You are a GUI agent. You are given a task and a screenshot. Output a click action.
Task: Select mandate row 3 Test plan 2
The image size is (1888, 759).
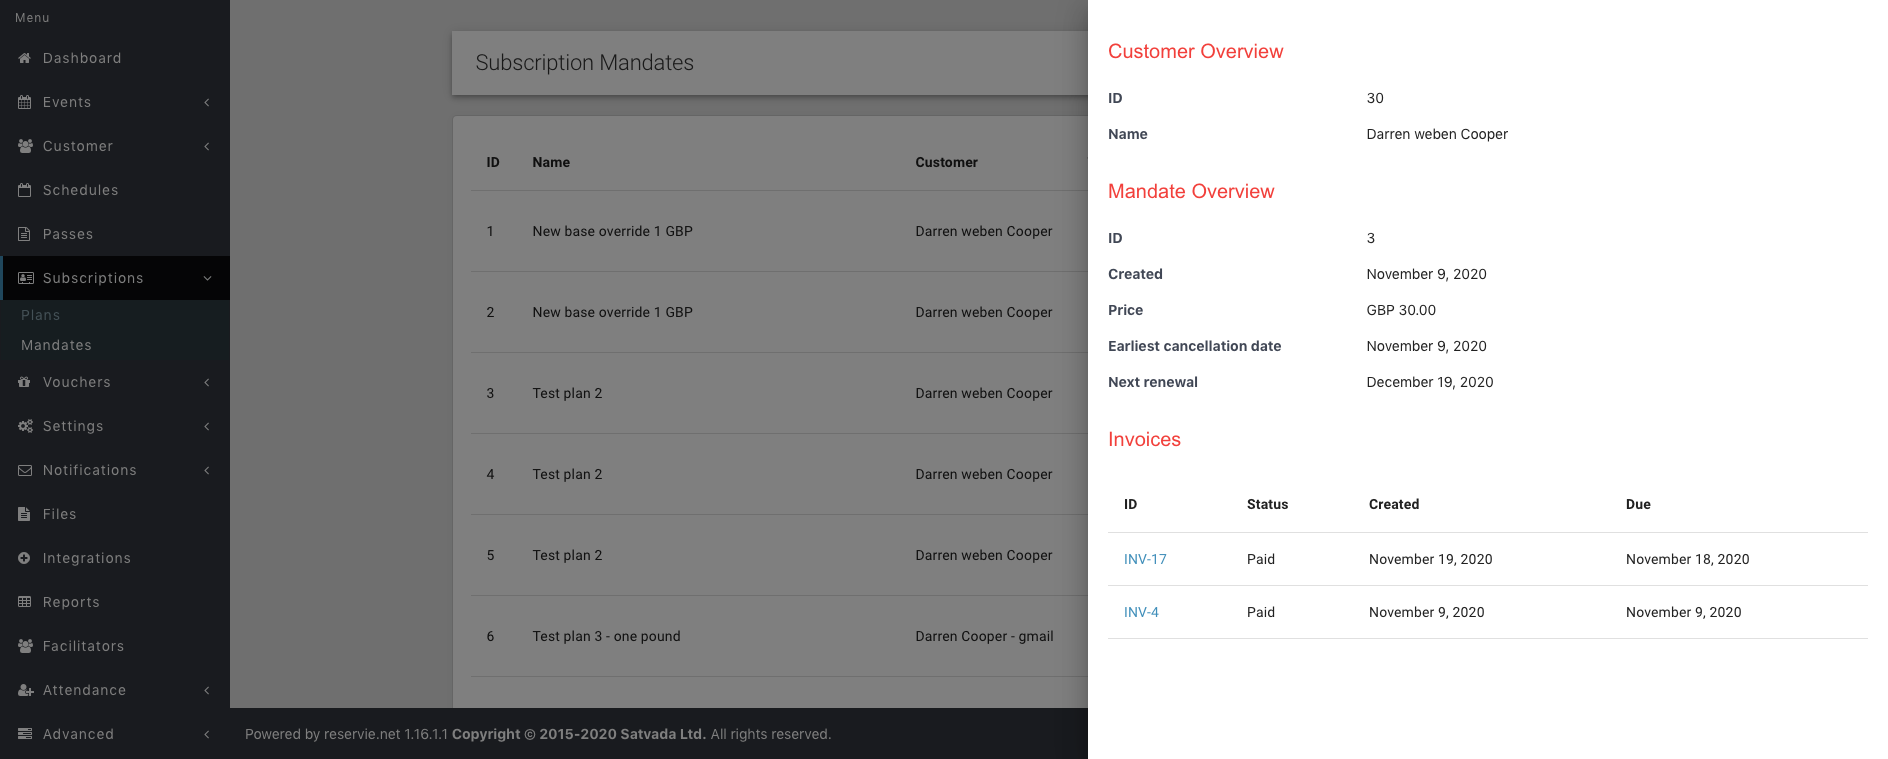click(779, 393)
